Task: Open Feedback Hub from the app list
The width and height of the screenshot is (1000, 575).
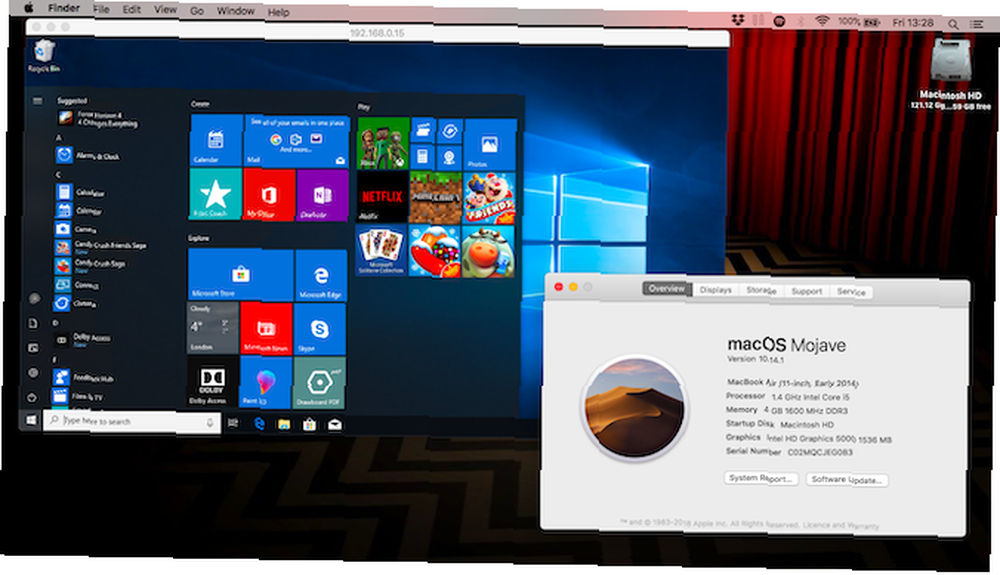Action: coord(84,377)
